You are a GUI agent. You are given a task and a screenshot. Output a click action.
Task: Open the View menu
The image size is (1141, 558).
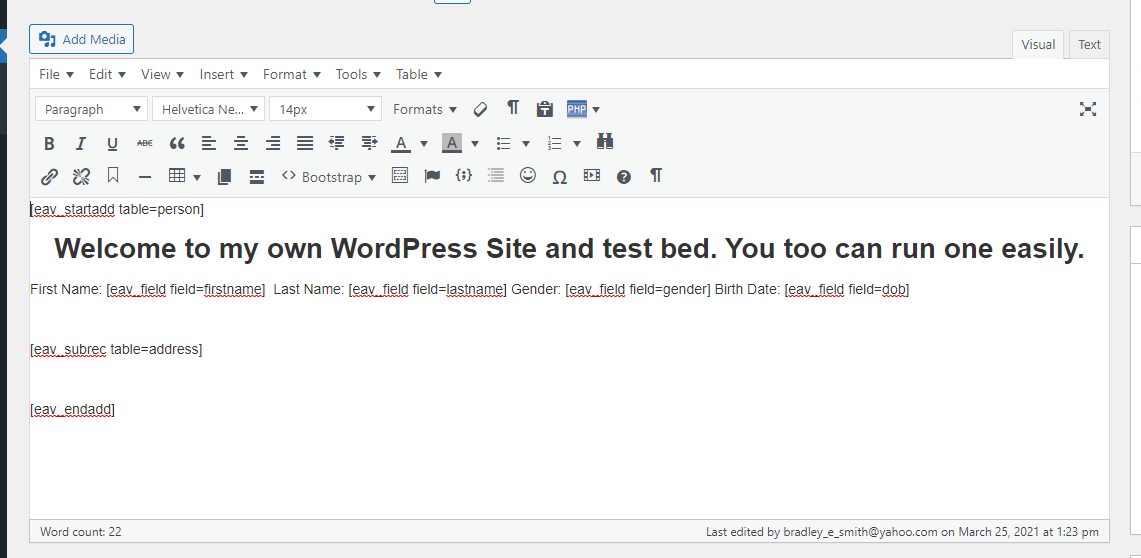pyautogui.click(x=162, y=74)
